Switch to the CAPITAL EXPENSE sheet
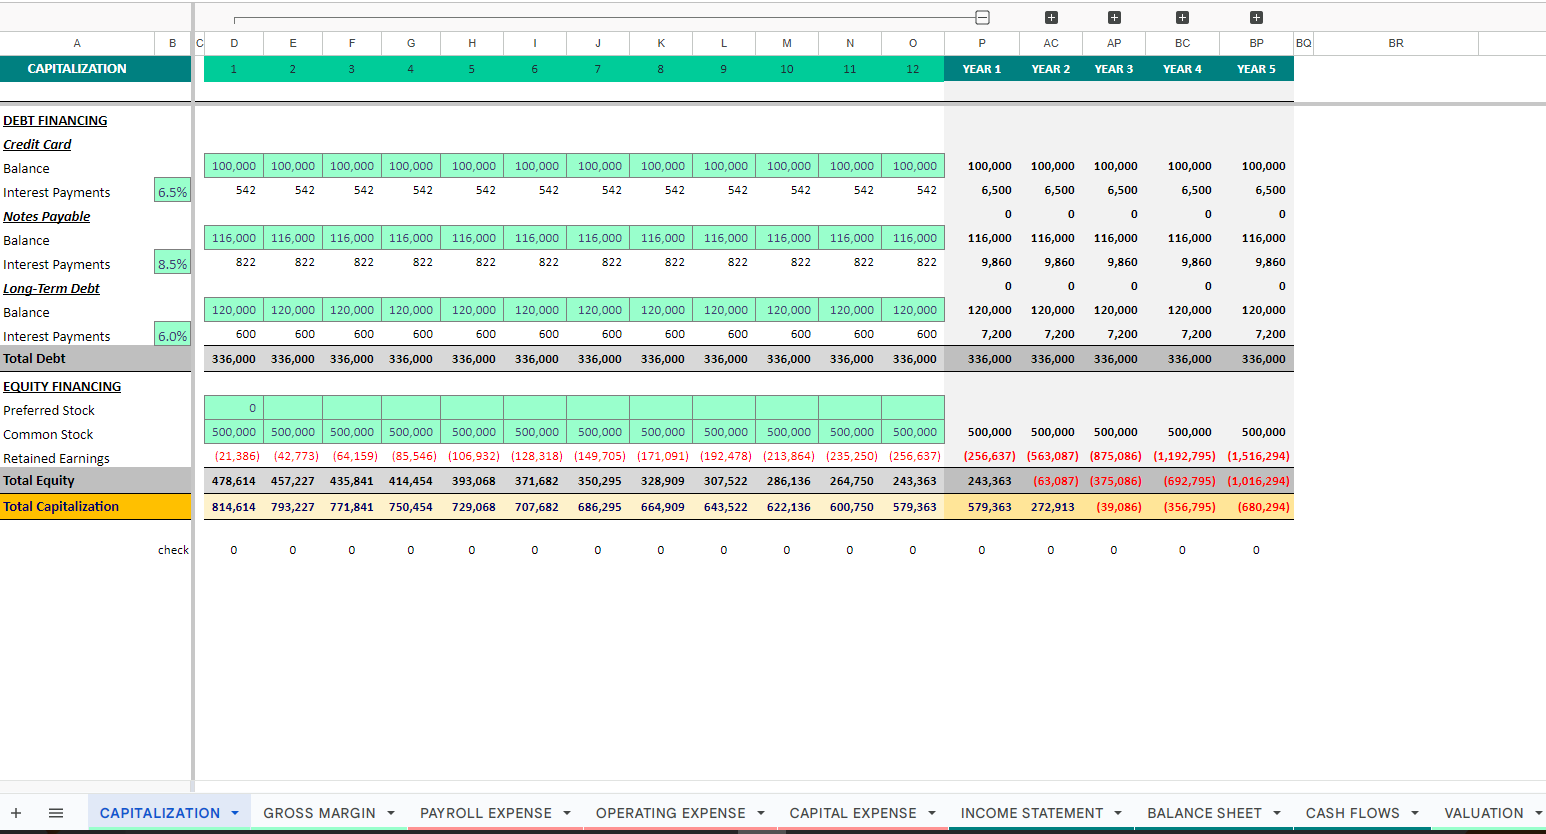 [x=853, y=813]
